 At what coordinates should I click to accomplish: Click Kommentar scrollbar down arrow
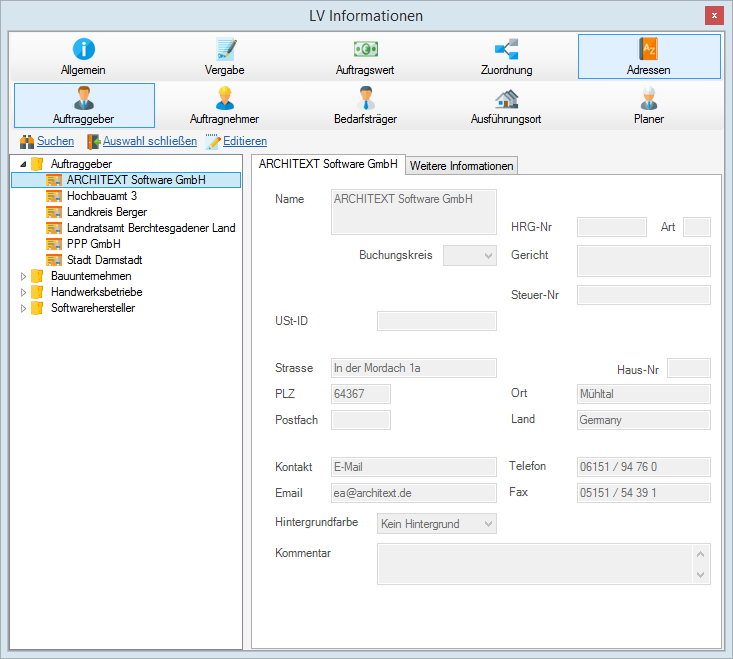point(700,575)
